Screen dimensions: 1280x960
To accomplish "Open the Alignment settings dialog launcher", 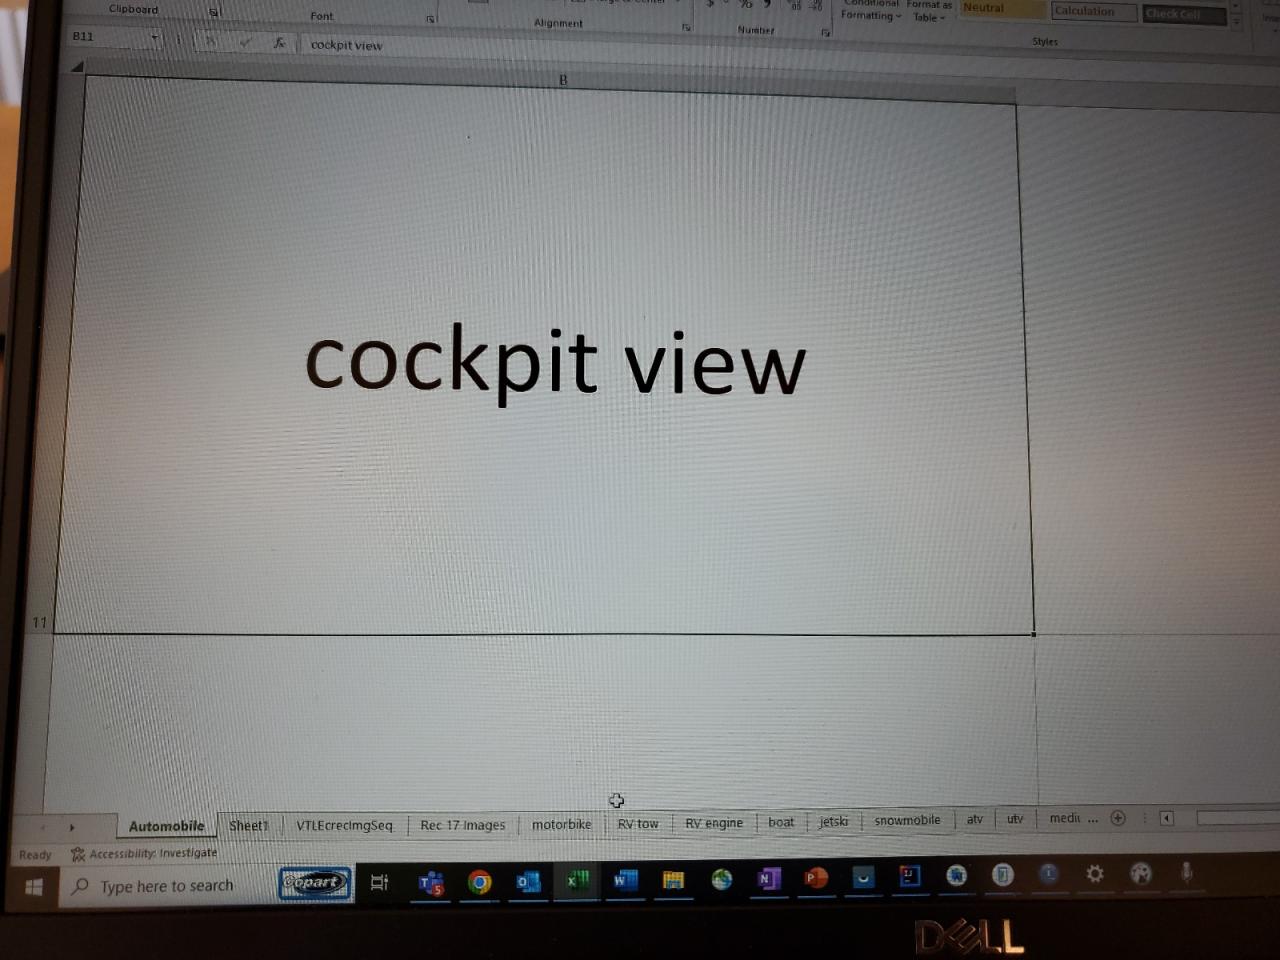I will 687,27.
